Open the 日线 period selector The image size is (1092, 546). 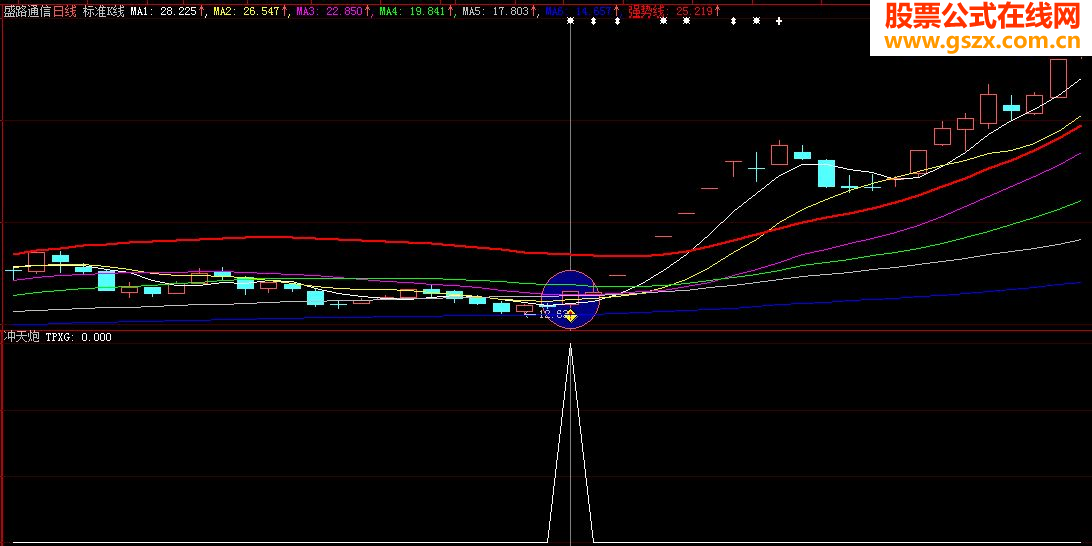[x=64, y=11]
